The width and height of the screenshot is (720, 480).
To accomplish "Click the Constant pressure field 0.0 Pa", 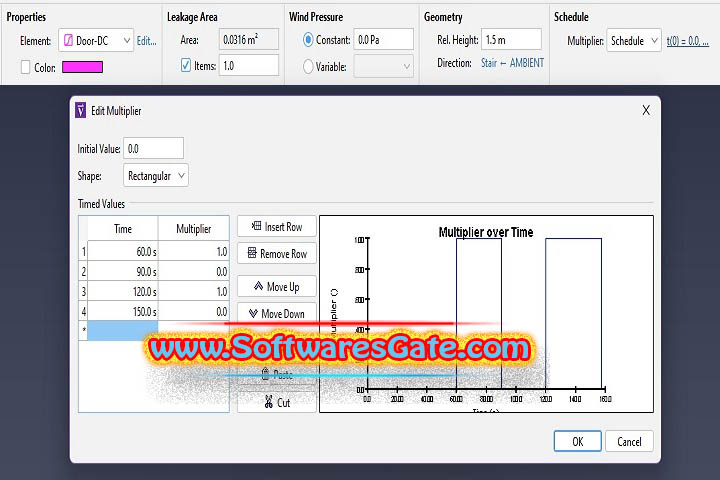I will coord(383,39).
